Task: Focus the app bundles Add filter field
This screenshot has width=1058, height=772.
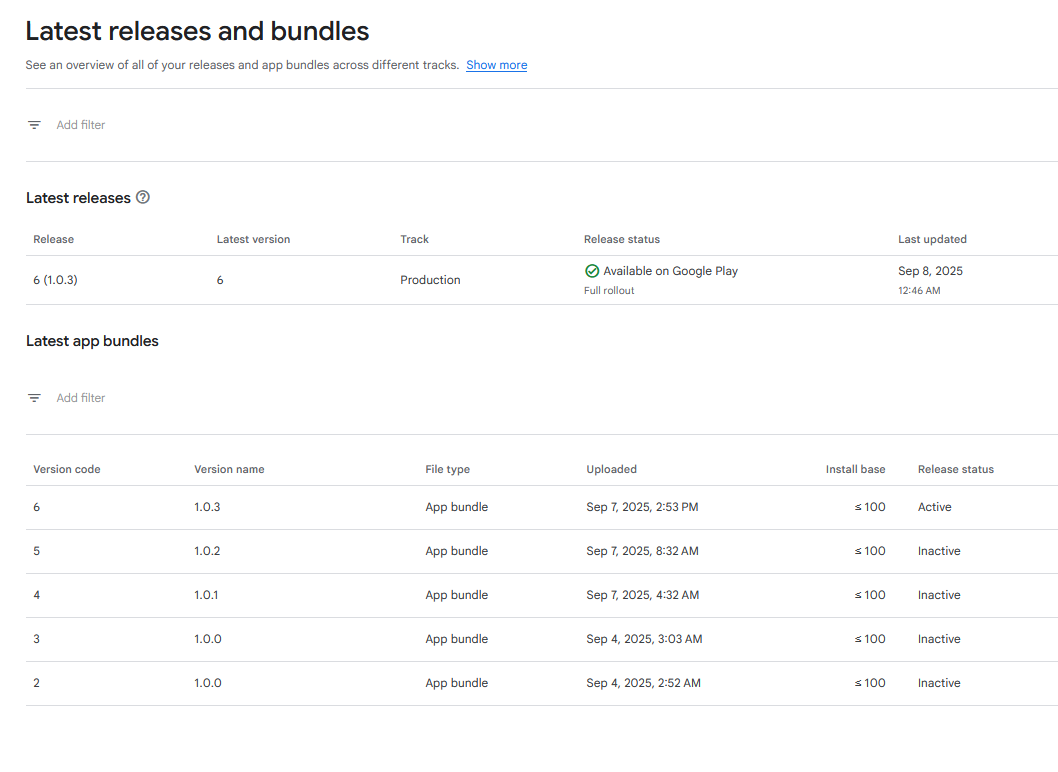Action: (81, 398)
